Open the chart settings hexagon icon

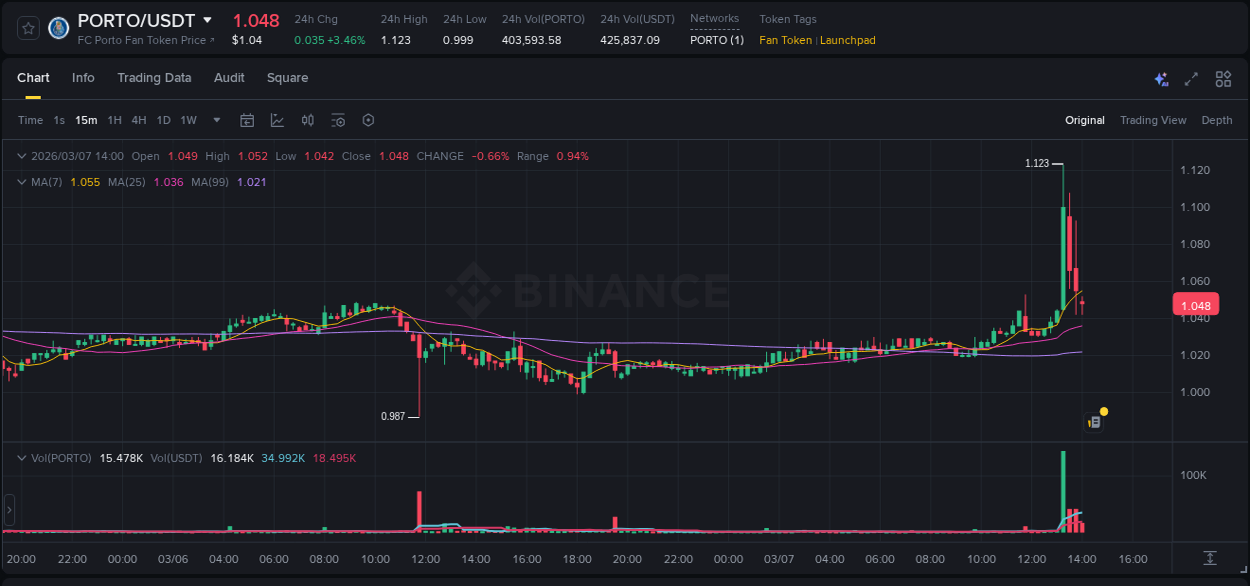coord(367,120)
